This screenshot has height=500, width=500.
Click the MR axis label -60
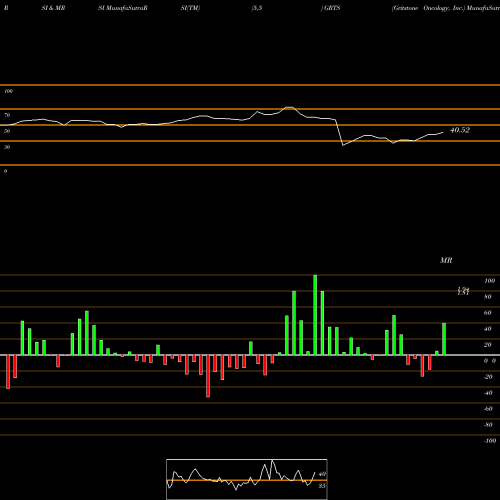pyautogui.click(x=488, y=409)
